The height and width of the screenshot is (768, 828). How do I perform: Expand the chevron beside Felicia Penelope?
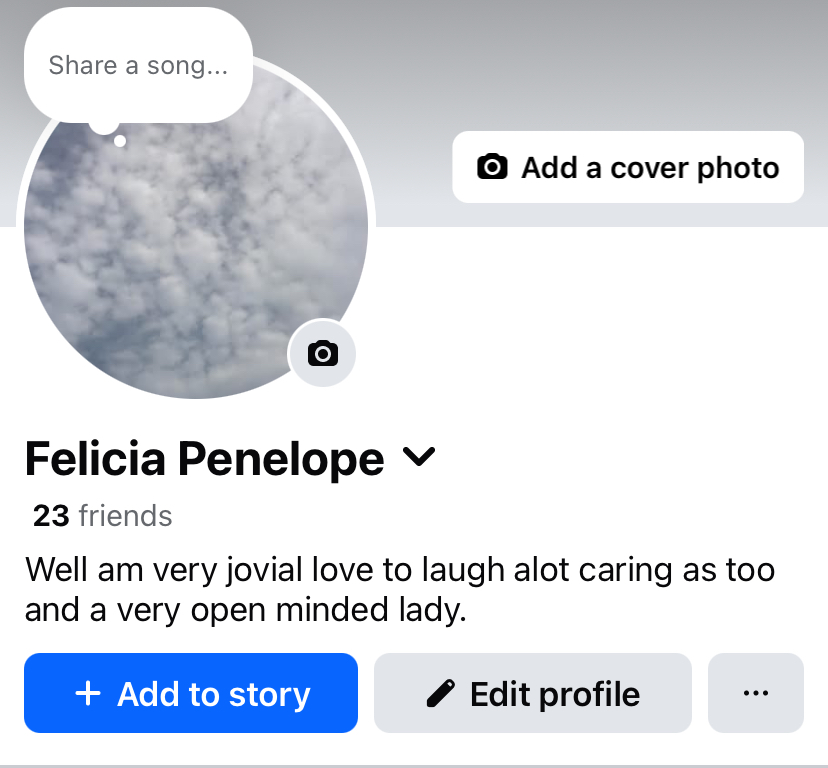[x=419, y=458]
